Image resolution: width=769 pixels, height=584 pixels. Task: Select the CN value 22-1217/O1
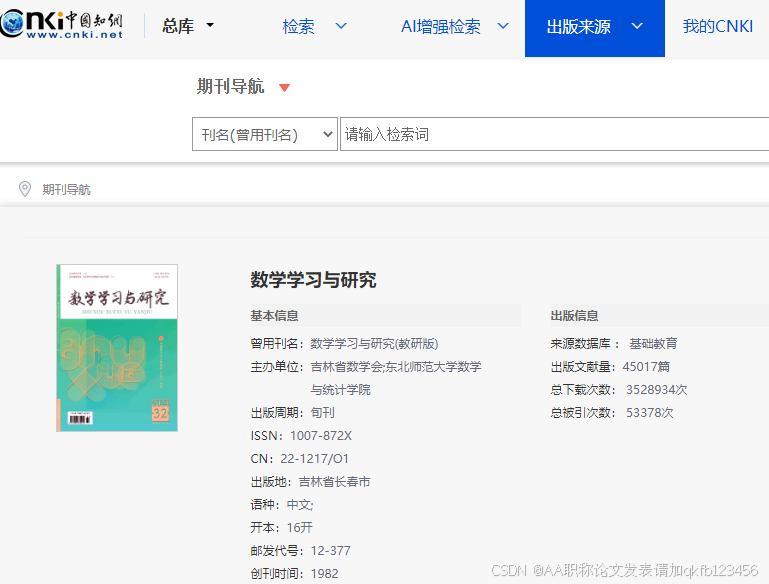click(314, 458)
